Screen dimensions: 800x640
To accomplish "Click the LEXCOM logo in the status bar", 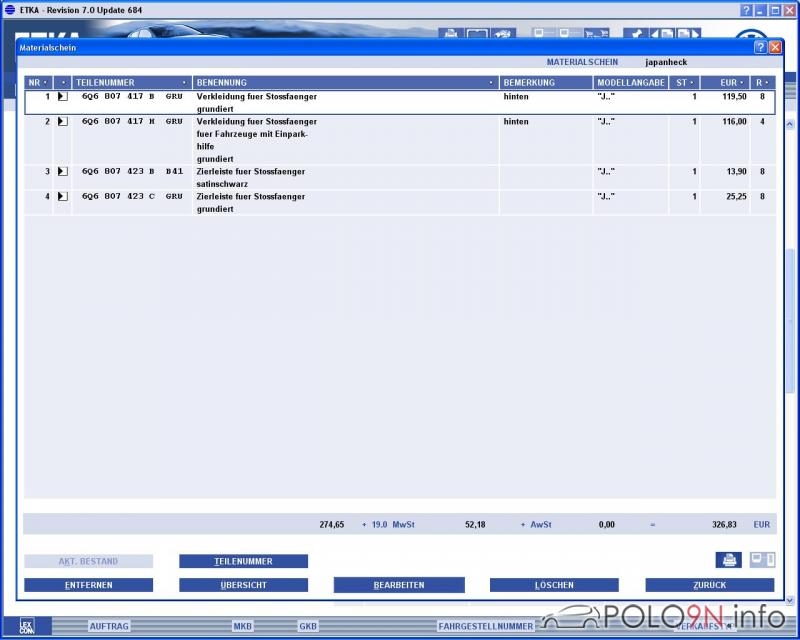I will tap(26, 626).
